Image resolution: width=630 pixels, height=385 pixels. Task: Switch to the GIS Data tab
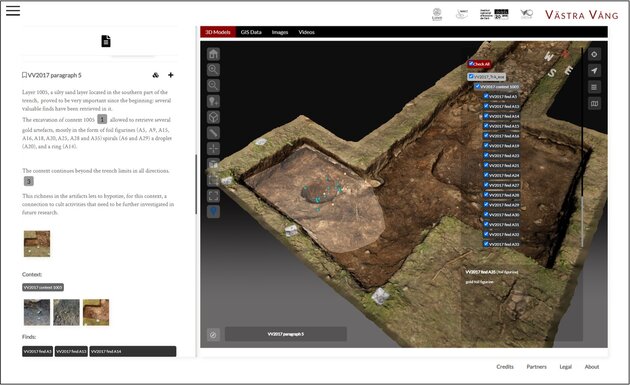coord(251,32)
